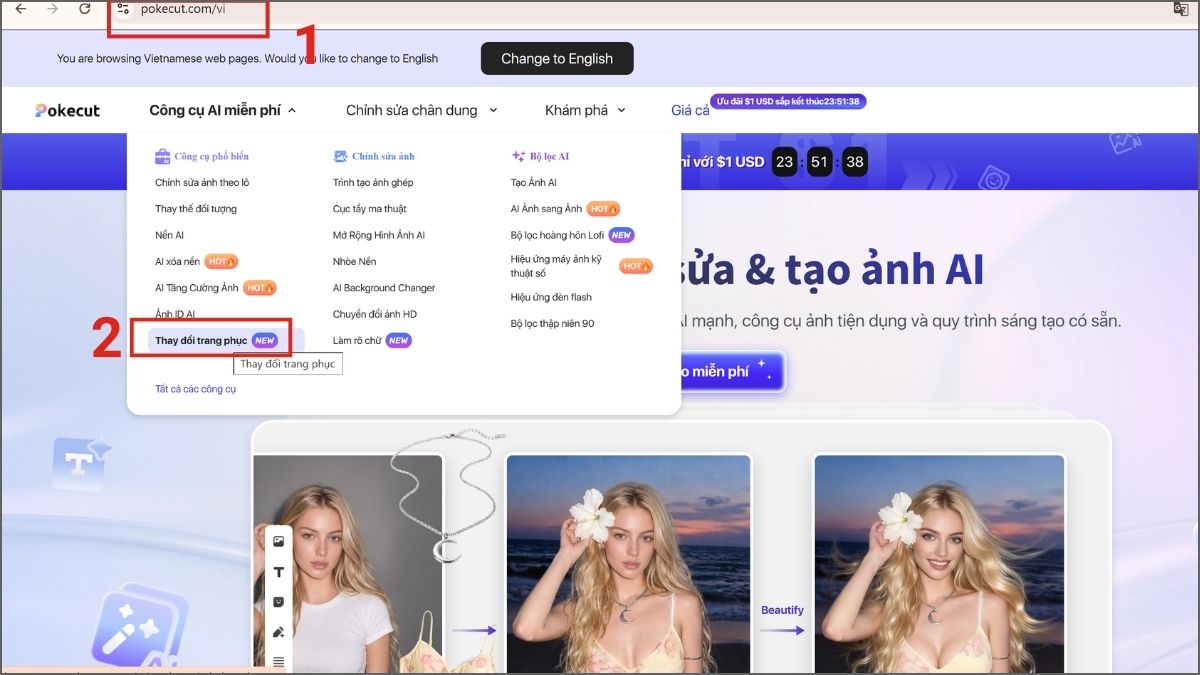1200x675 pixels.
Task: Choose "Bộ lọc thập niên 90" from the menu
Action: pyautogui.click(x=552, y=323)
